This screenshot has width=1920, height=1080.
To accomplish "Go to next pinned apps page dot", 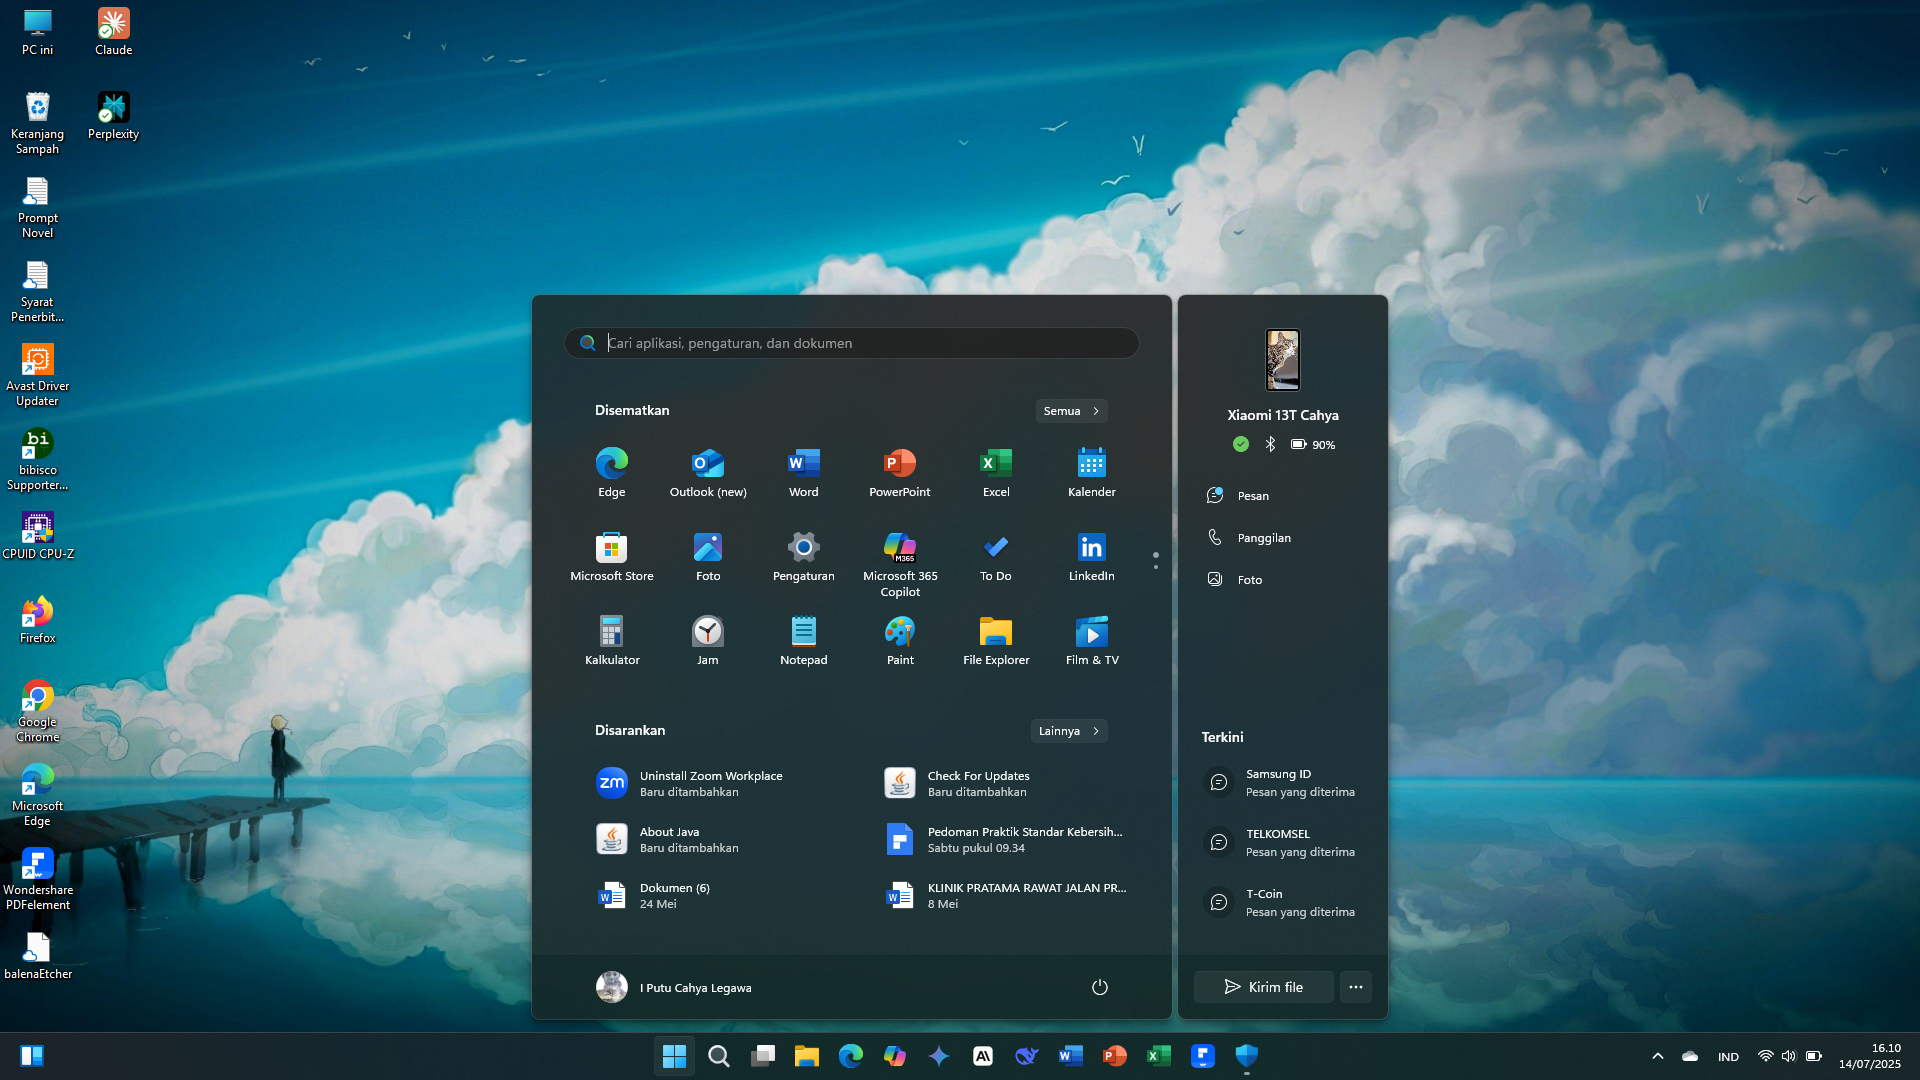I will 1156,568.
